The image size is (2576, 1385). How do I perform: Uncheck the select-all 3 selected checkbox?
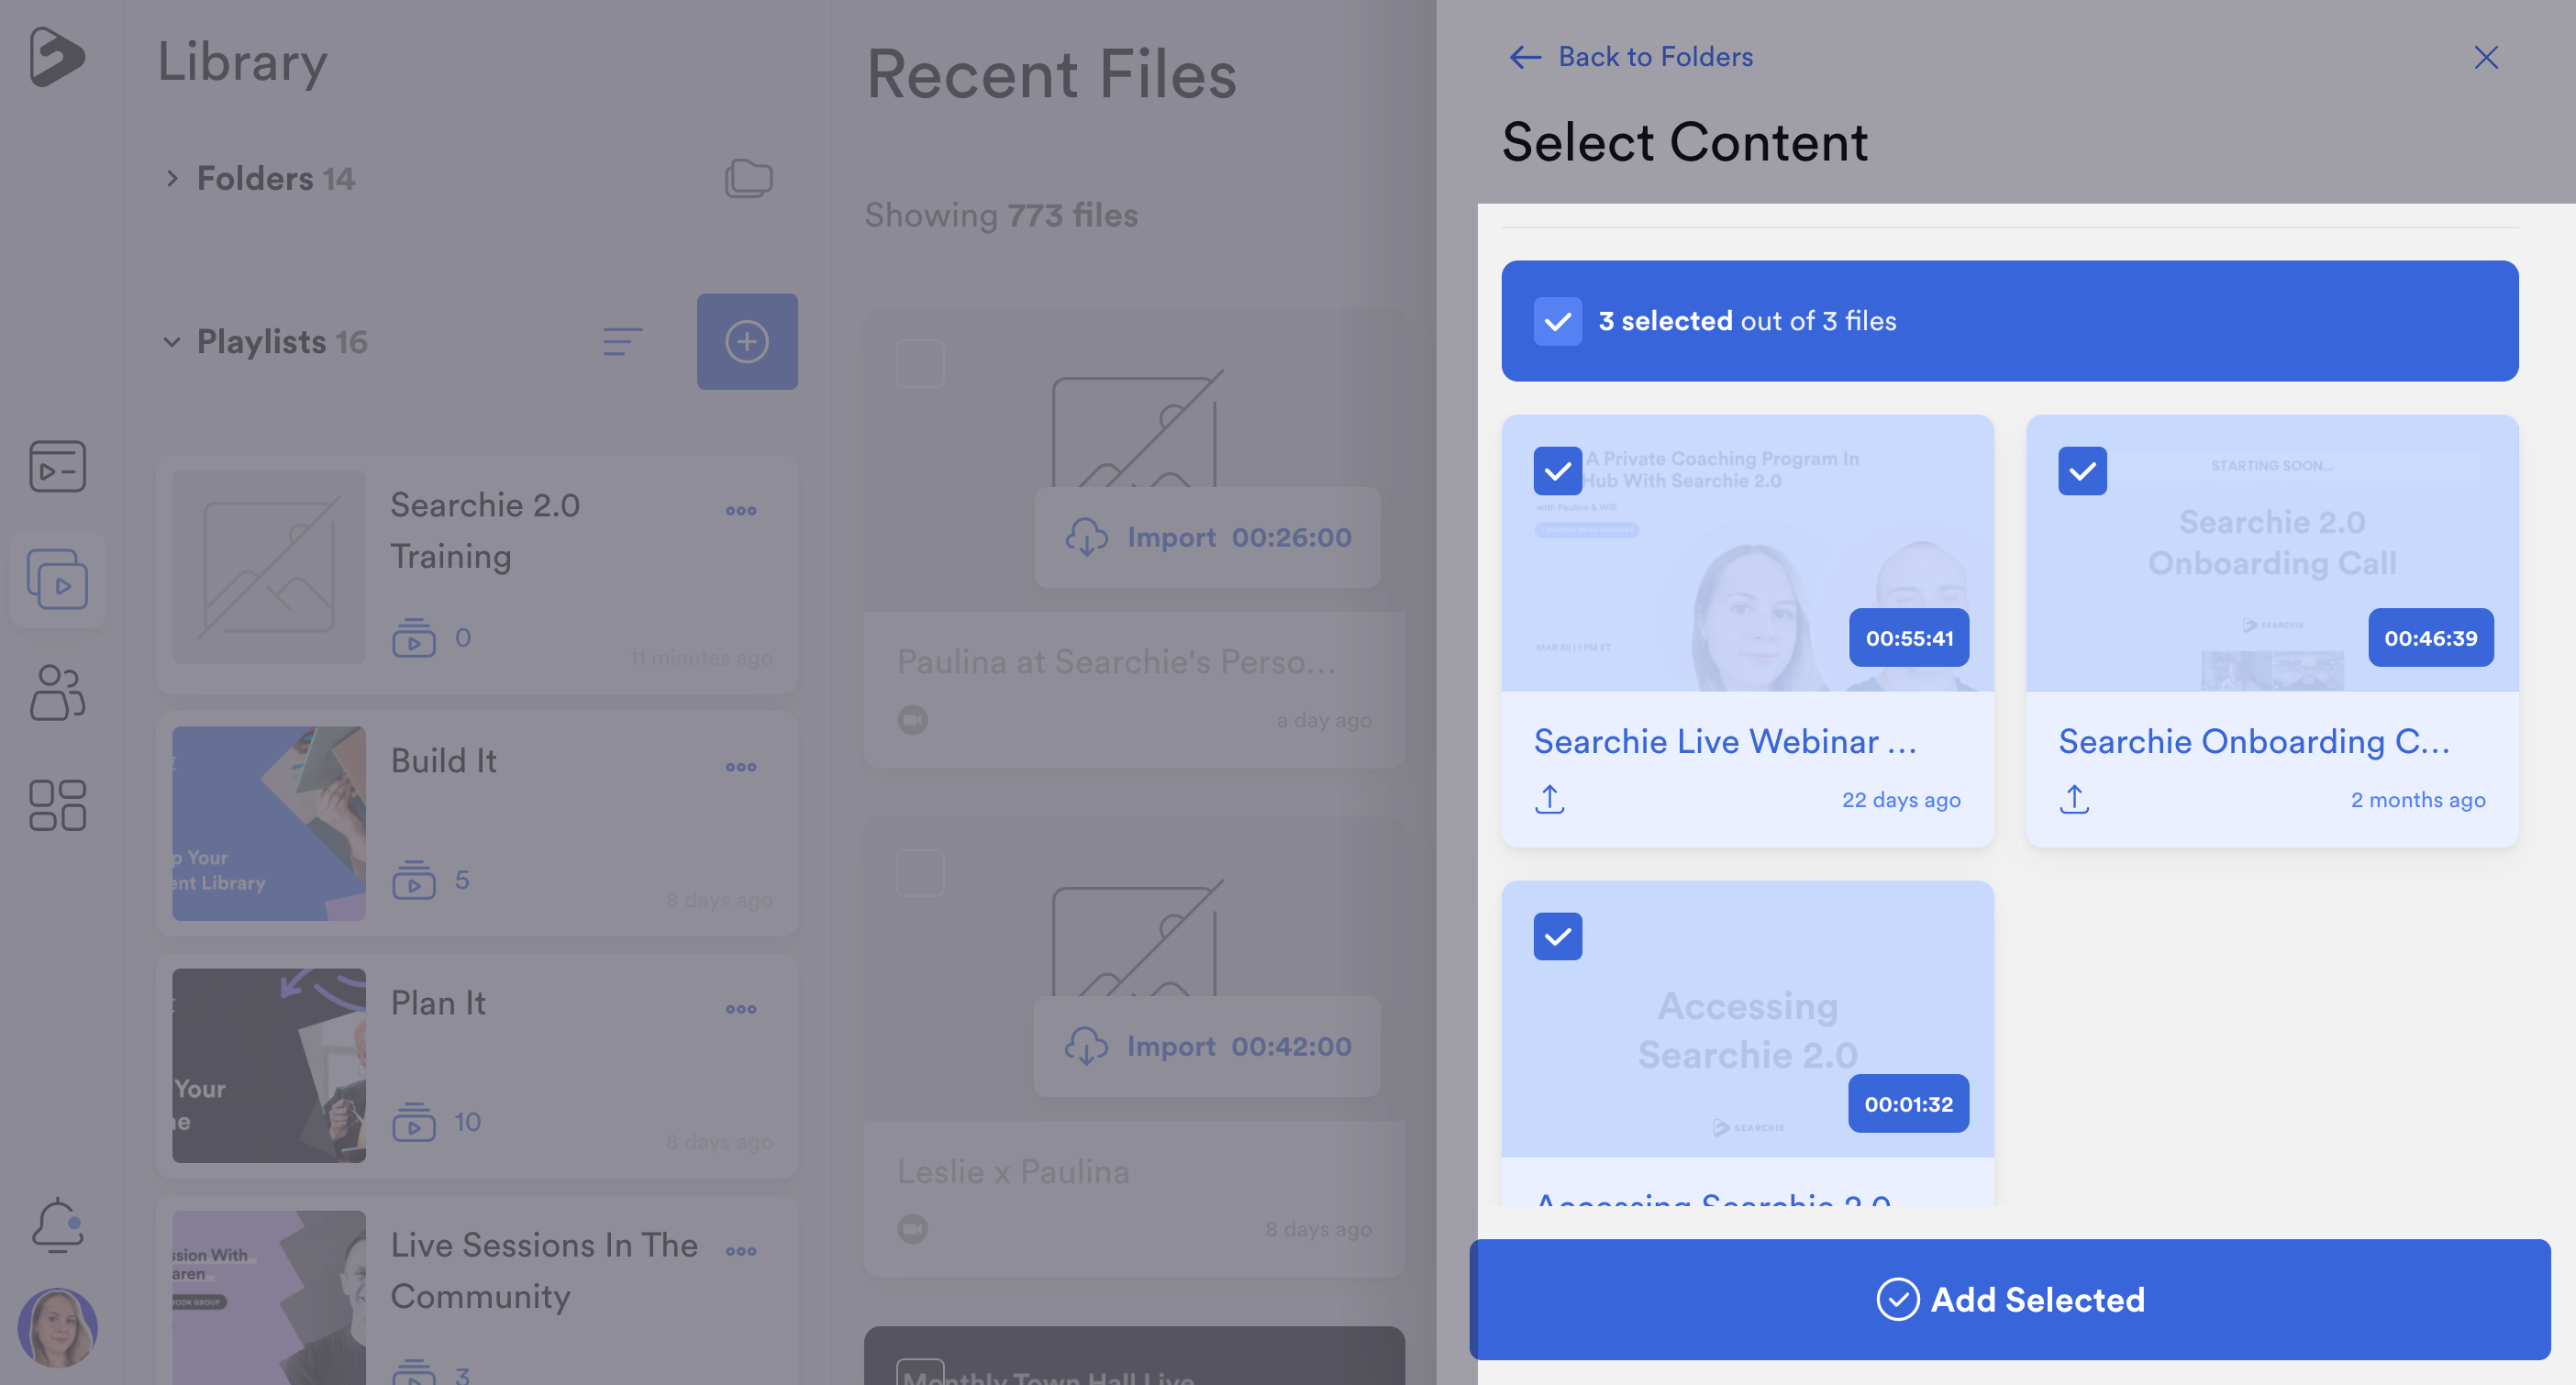(1557, 321)
